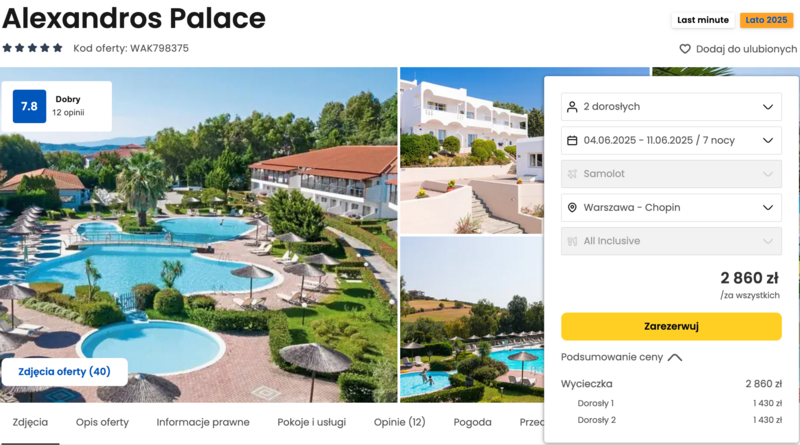Click the five-star hotel rating
This screenshot has width=800, height=445.
click(x=32, y=48)
